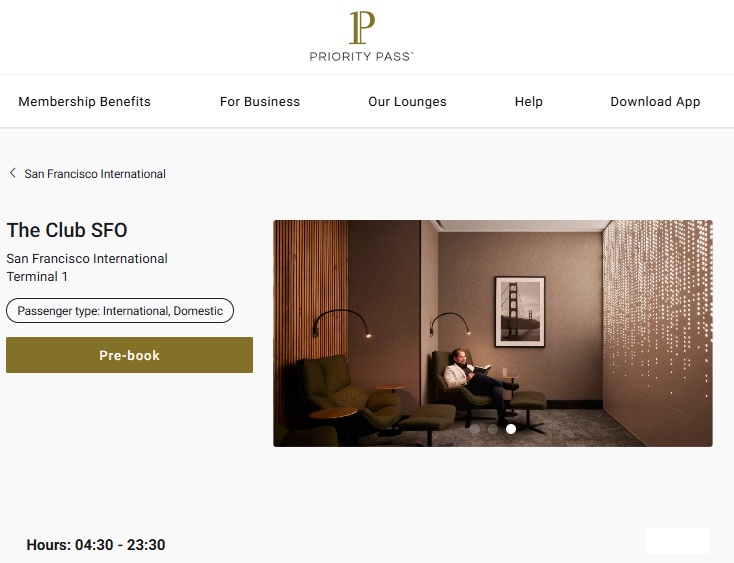Open the For Business menu
The width and height of the screenshot is (734, 563).
tap(260, 102)
